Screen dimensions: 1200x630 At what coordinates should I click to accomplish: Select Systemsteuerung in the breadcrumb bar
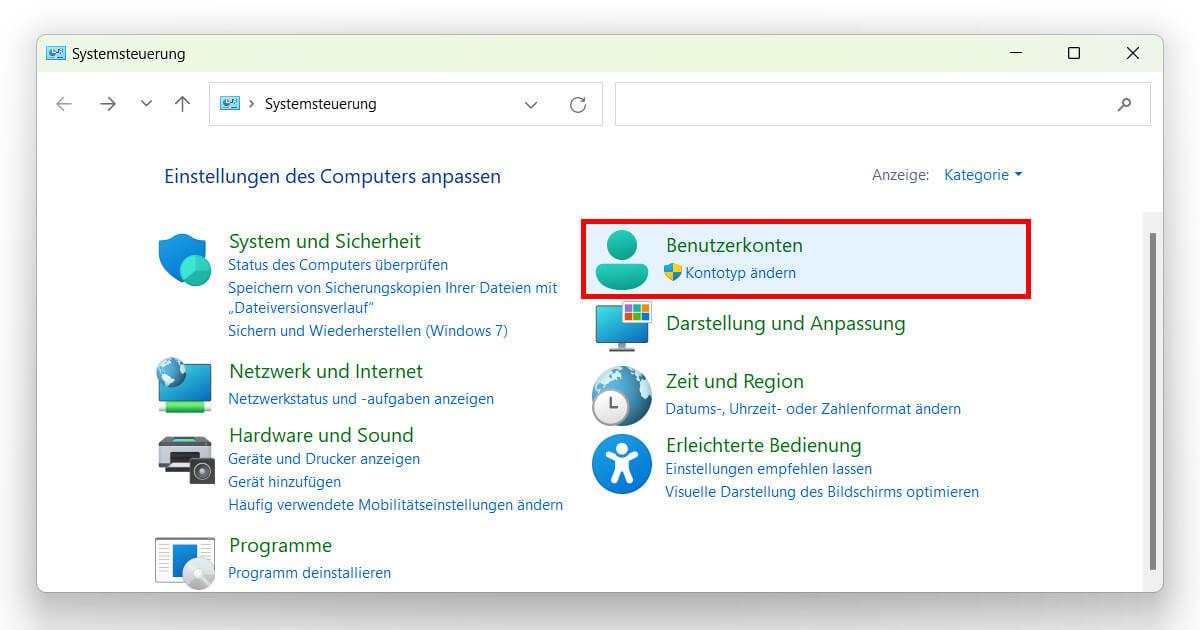click(x=320, y=103)
